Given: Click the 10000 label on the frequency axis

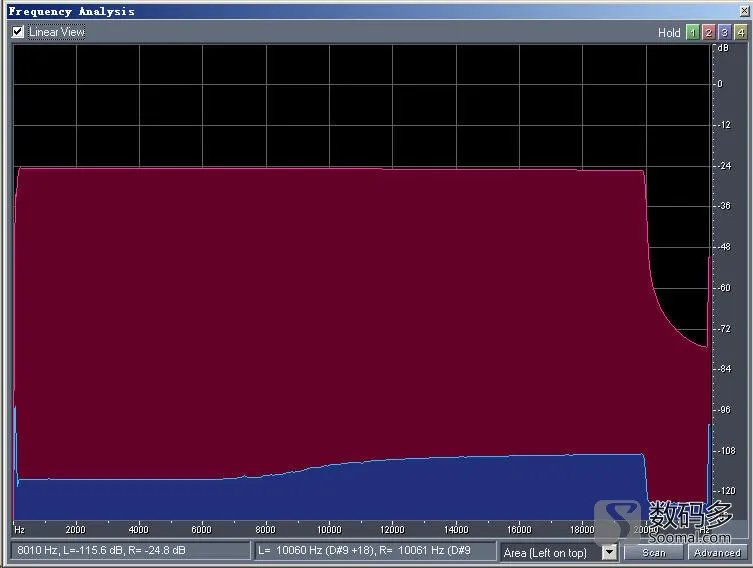Looking at the screenshot, I should 329,530.
